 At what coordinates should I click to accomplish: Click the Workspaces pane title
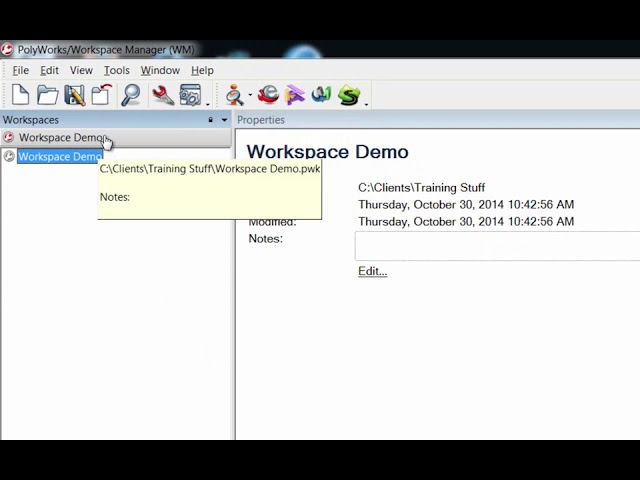coord(31,120)
